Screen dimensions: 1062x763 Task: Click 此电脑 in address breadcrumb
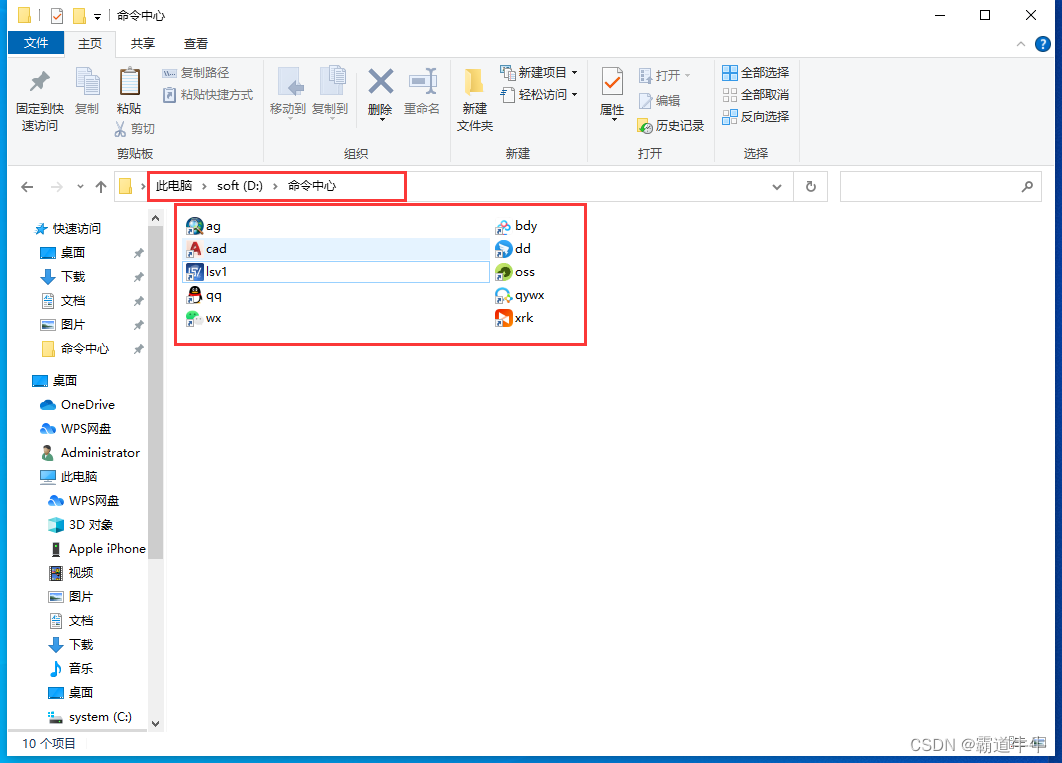pyautogui.click(x=174, y=186)
